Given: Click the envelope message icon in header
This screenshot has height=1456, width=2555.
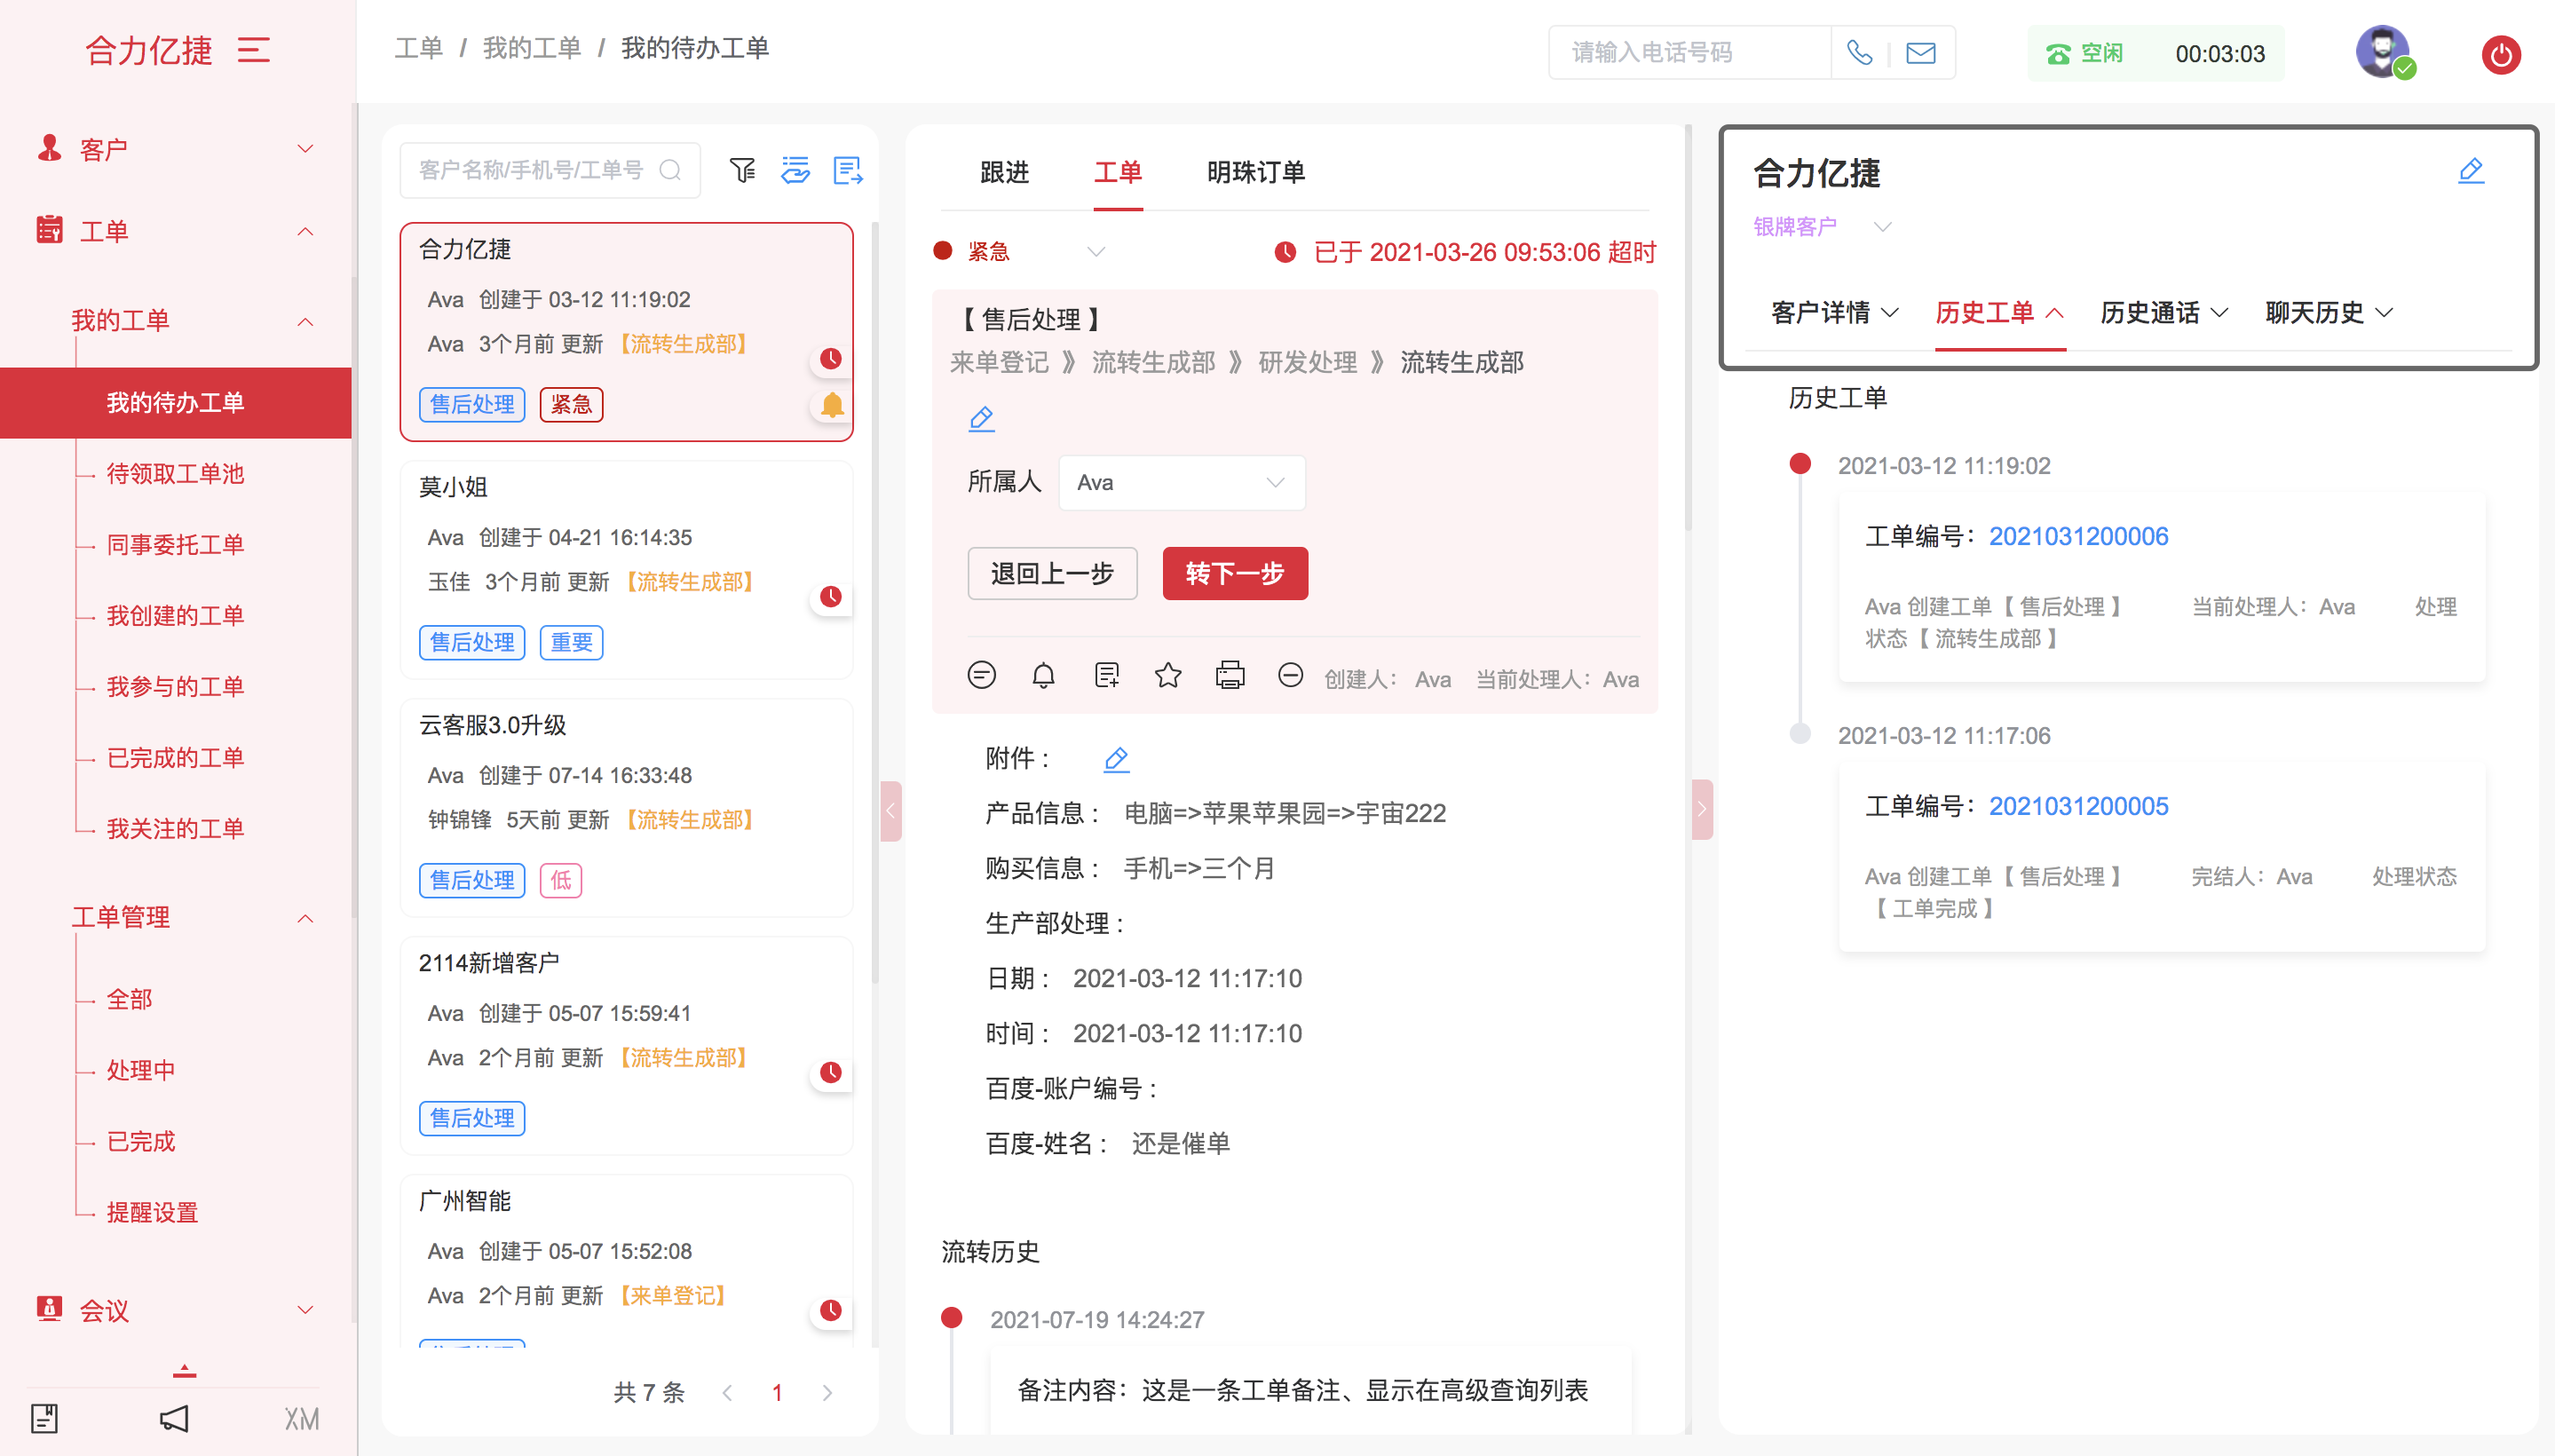Looking at the screenshot, I should point(1920,52).
